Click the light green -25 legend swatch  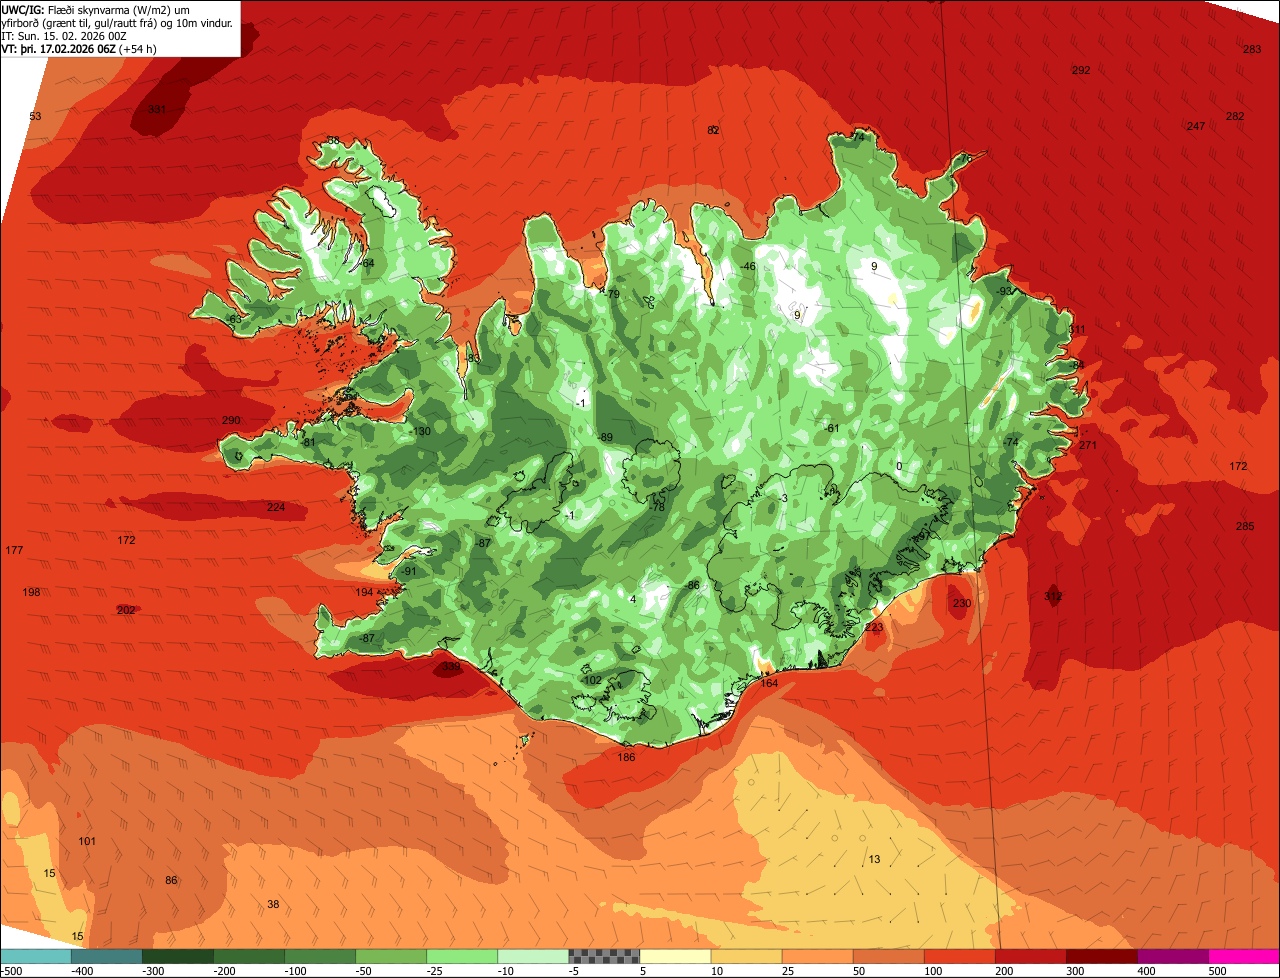click(462, 957)
